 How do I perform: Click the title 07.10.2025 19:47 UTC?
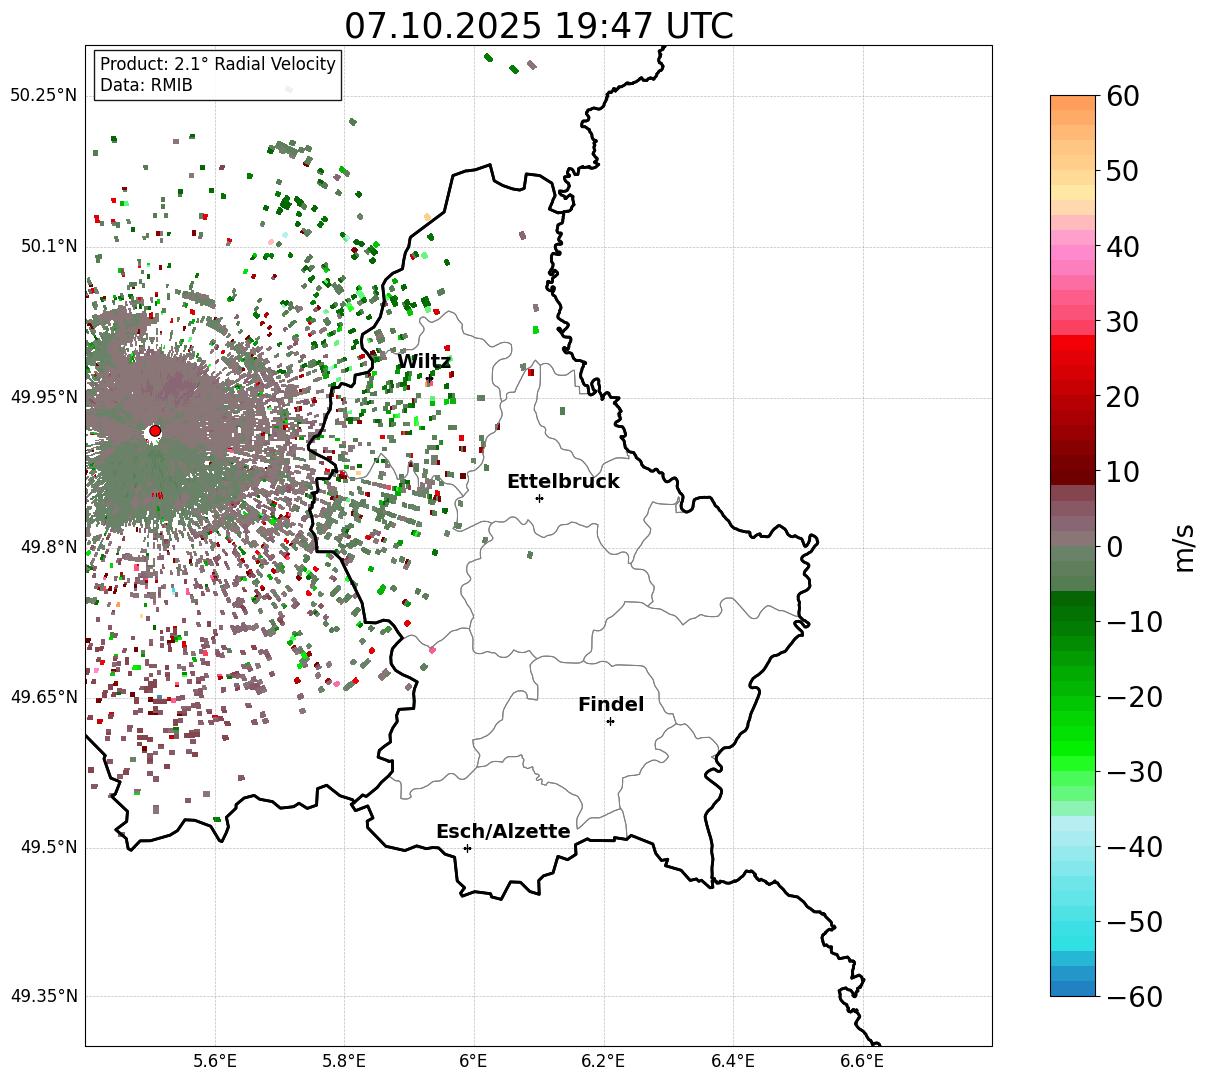click(539, 26)
